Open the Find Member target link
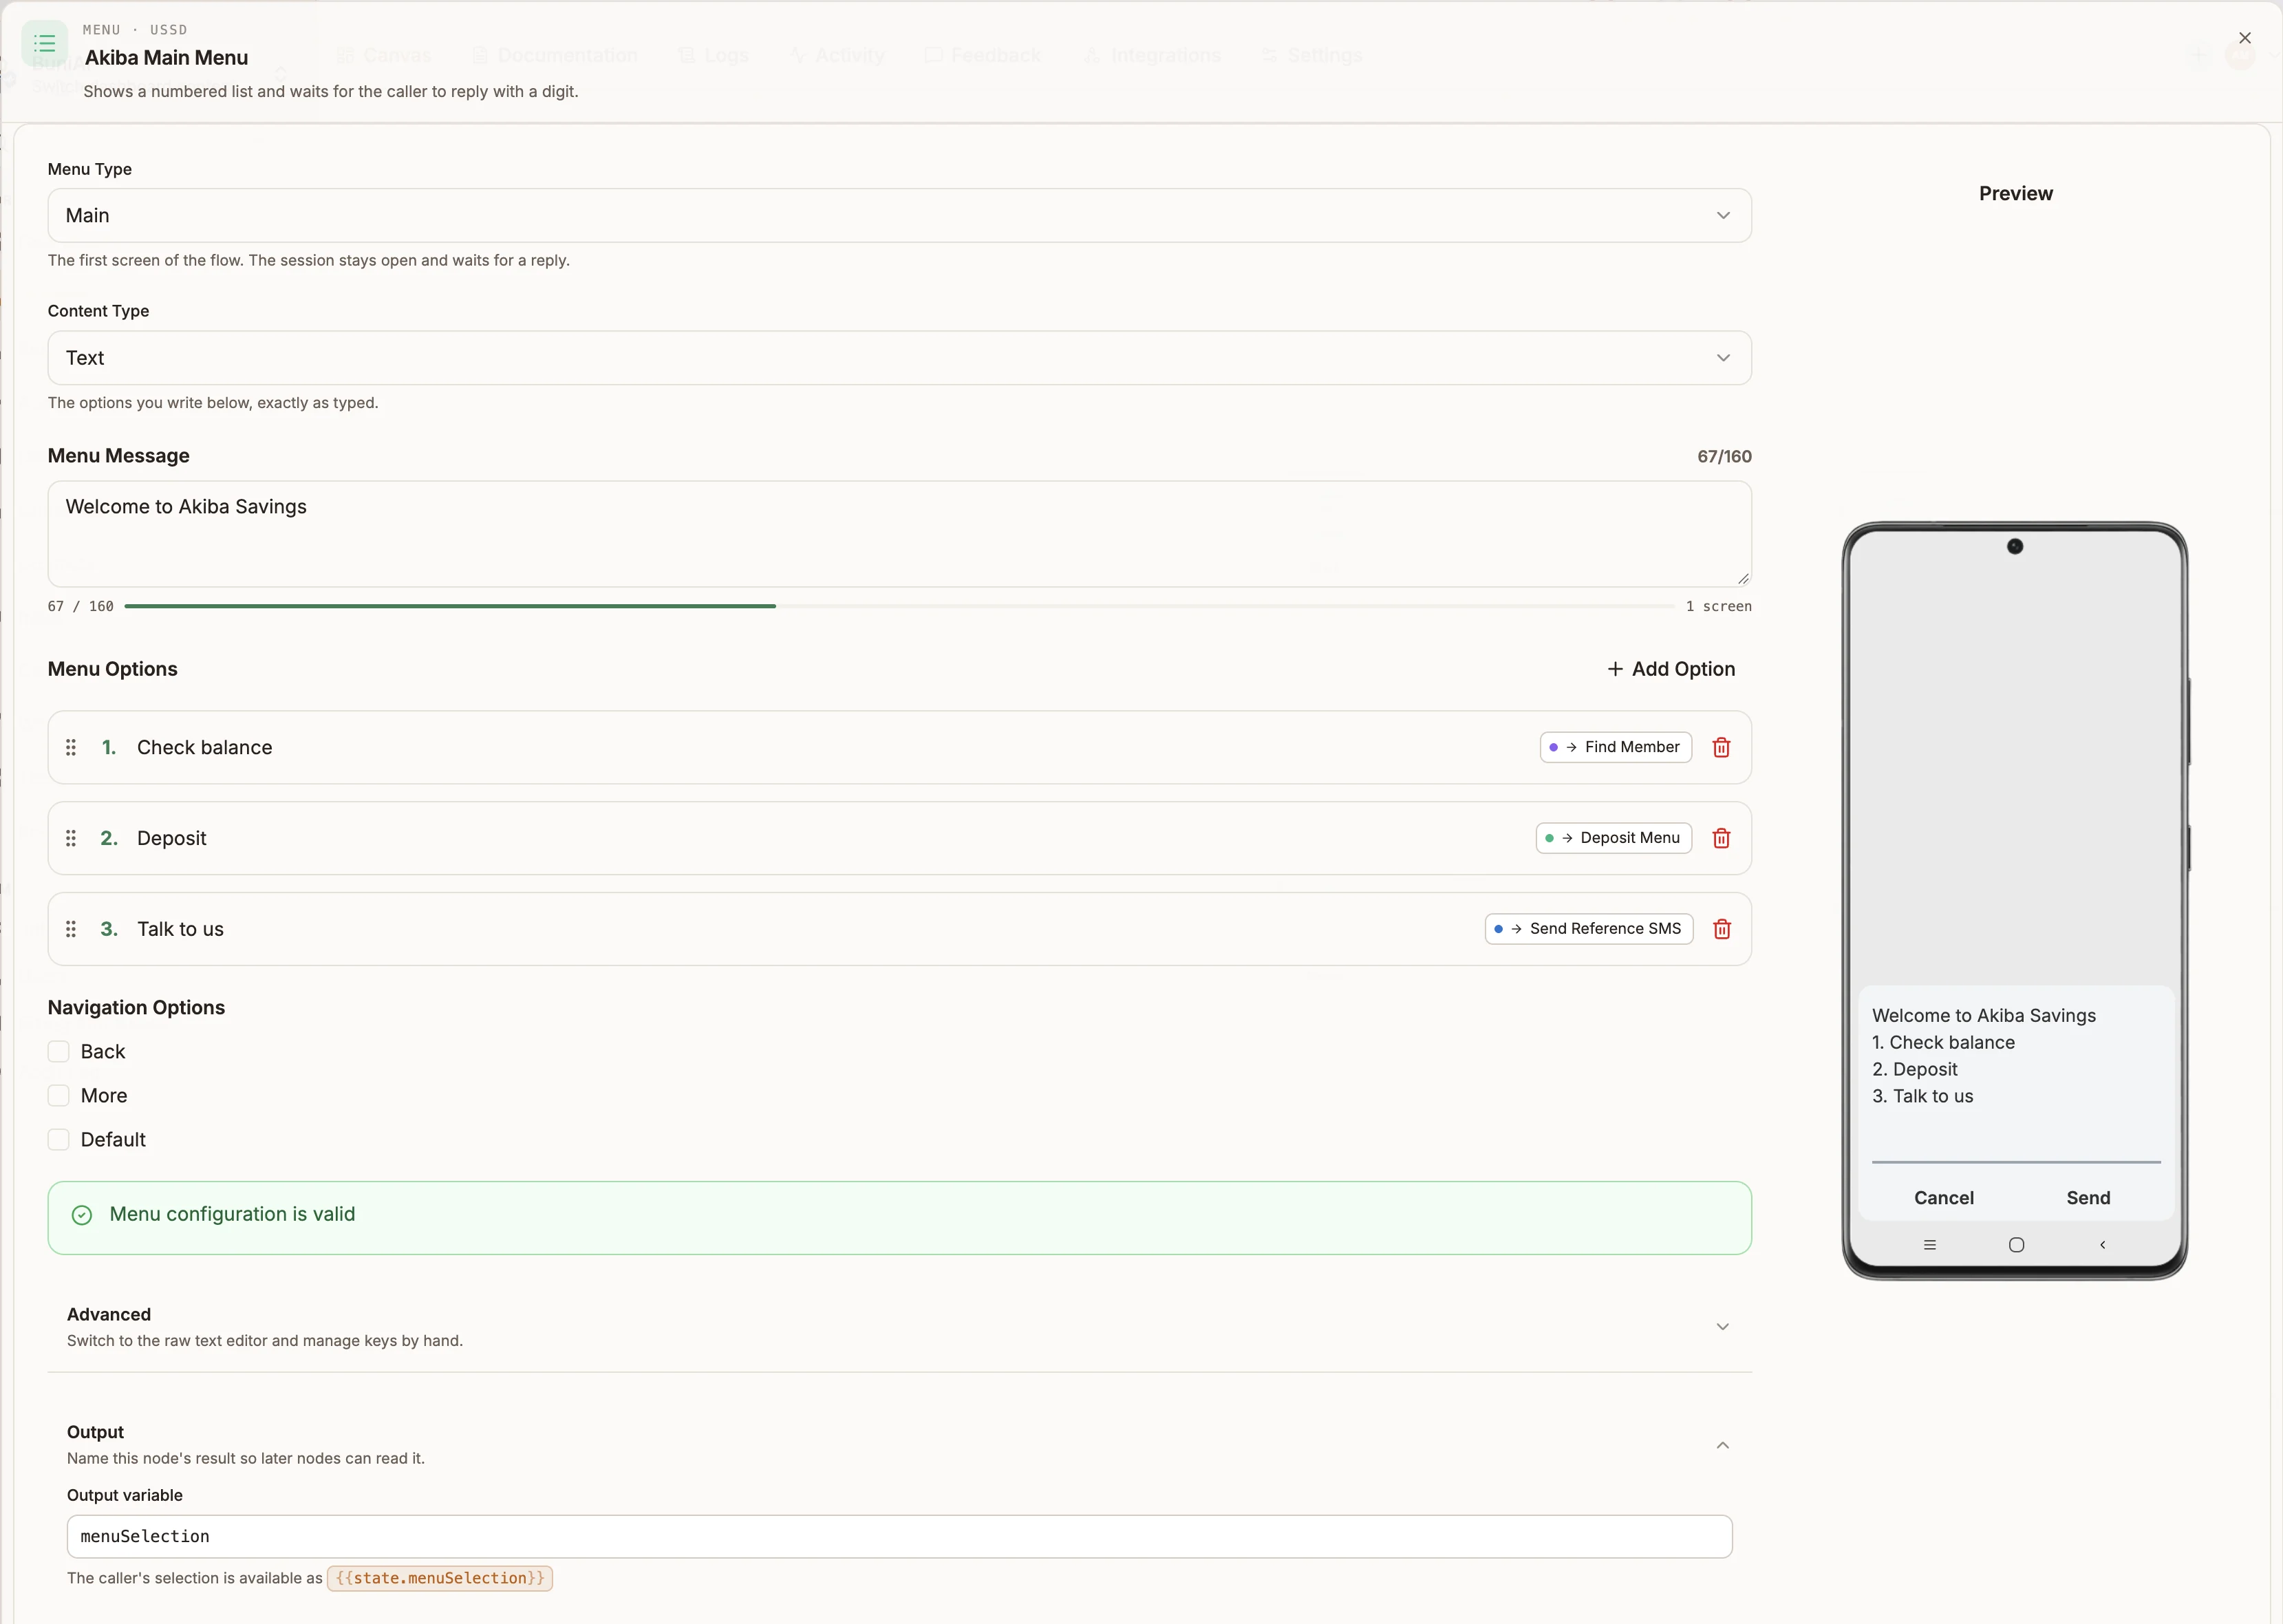 click(x=1615, y=747)
